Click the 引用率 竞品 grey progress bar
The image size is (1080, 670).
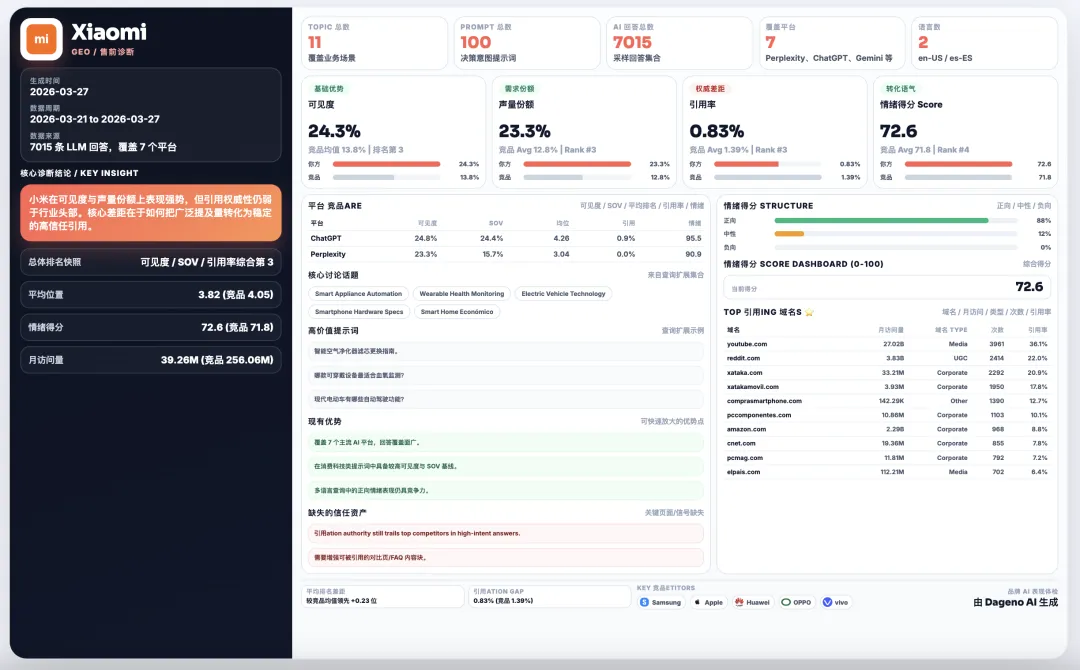pyautogui.click(x=767, y=177)
